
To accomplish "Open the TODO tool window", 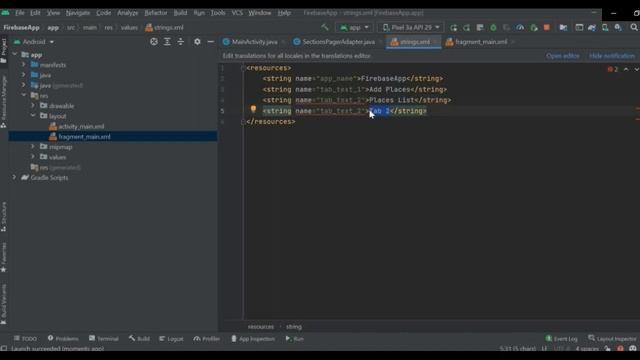I will coord(25,339).
